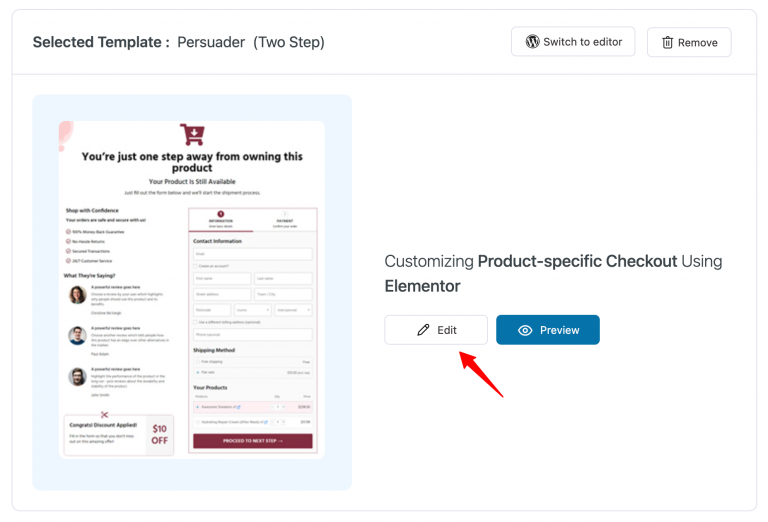Screen dimensions: 768x522
Task: Click the Email input field
Action: [x=253, y=254]
